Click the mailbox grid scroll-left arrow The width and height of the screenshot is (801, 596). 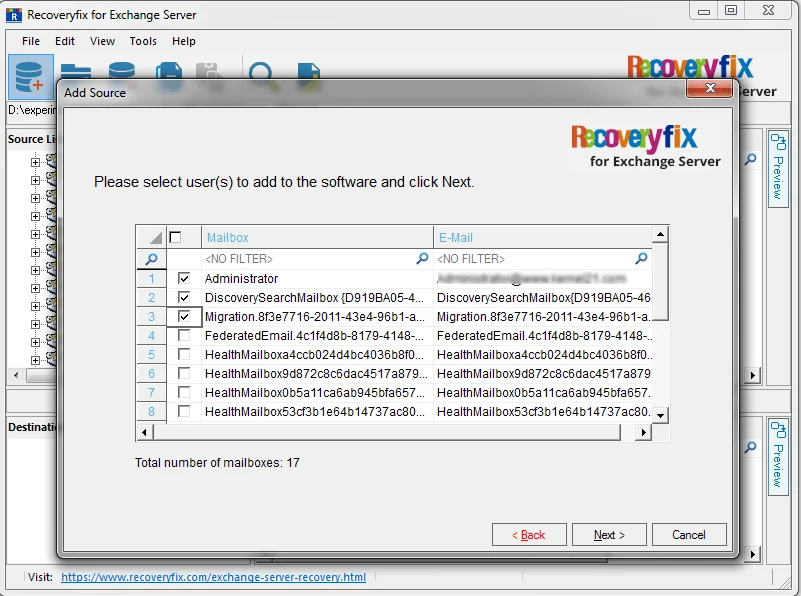[144, 433]
